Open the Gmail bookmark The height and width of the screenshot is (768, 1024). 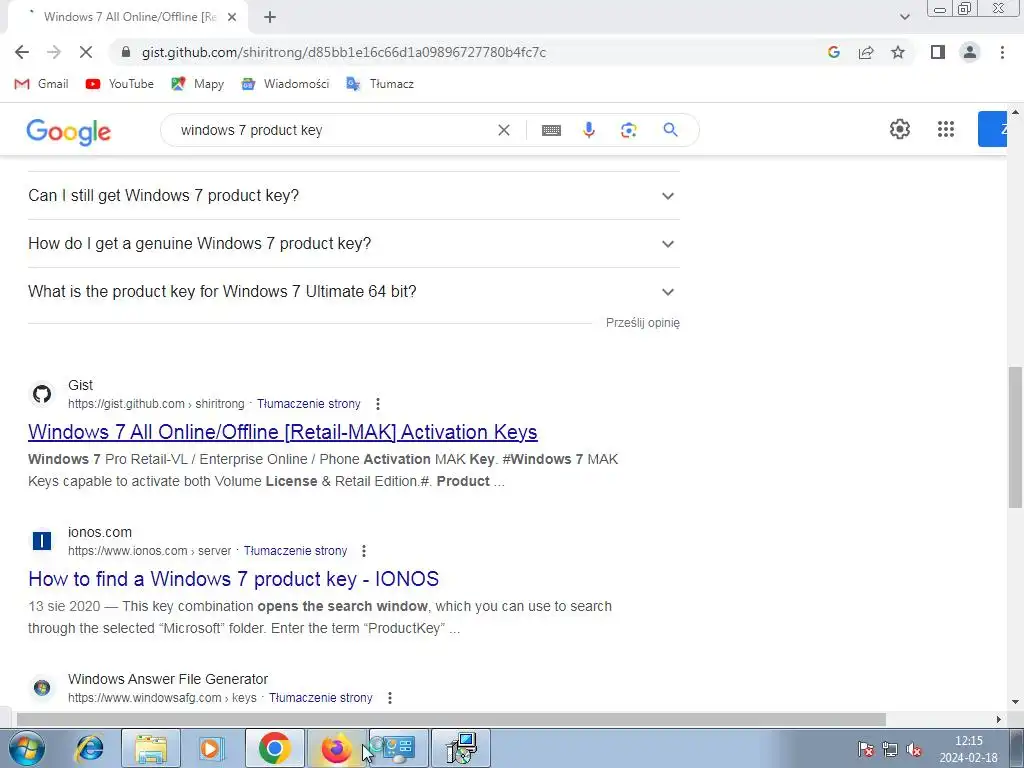41,84
